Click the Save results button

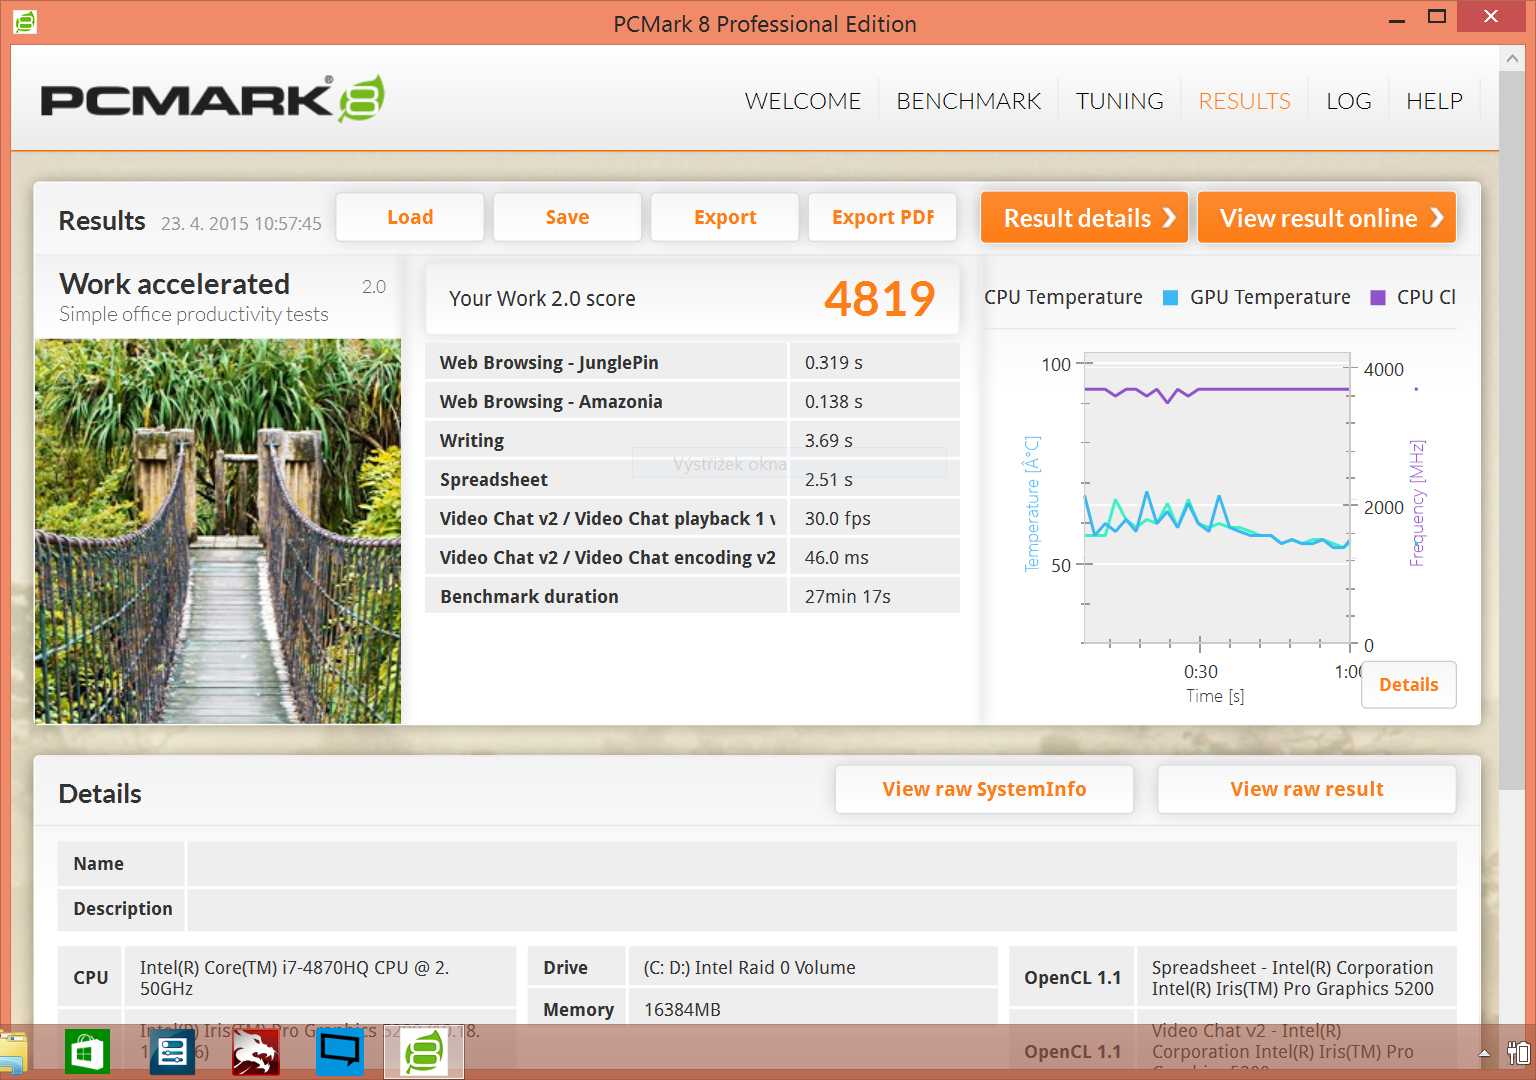pyautogui.click(x=567, y=217)
